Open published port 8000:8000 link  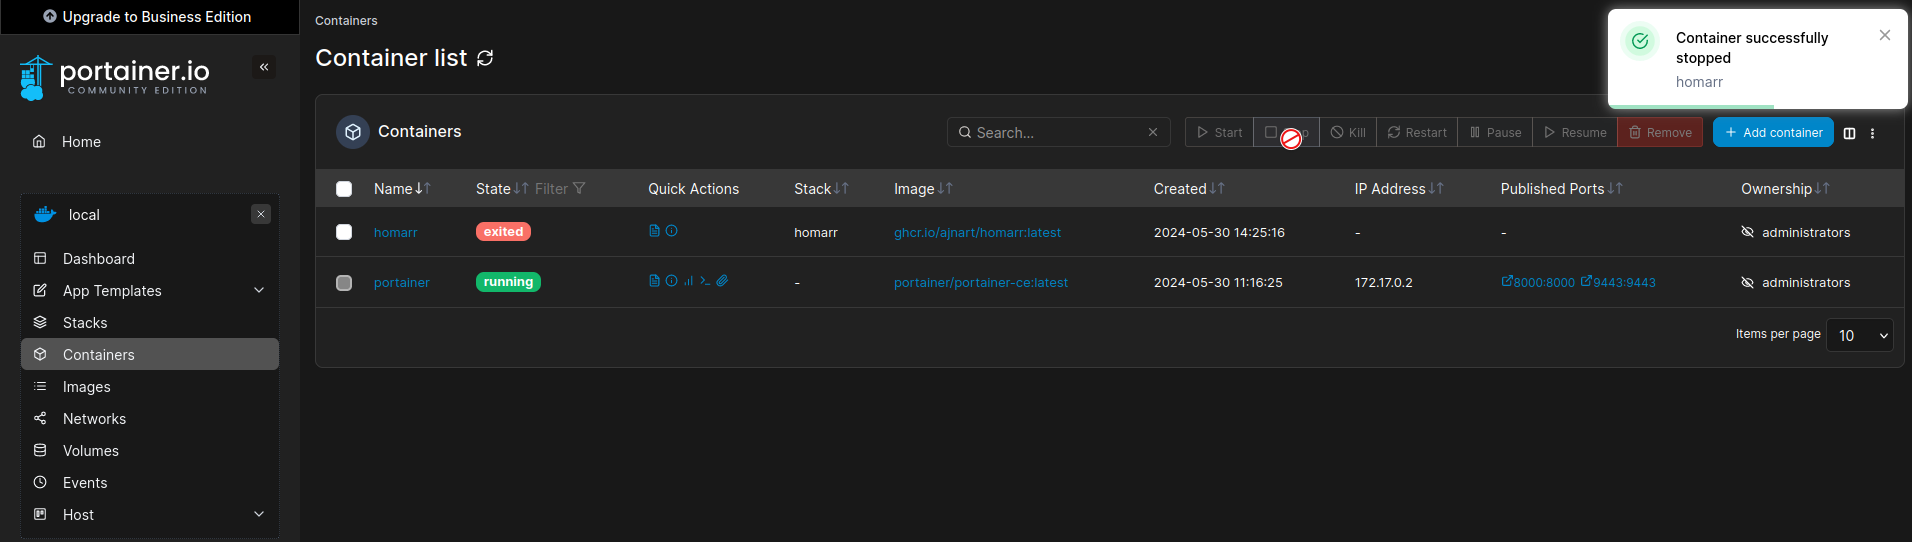click(1538, 282)
